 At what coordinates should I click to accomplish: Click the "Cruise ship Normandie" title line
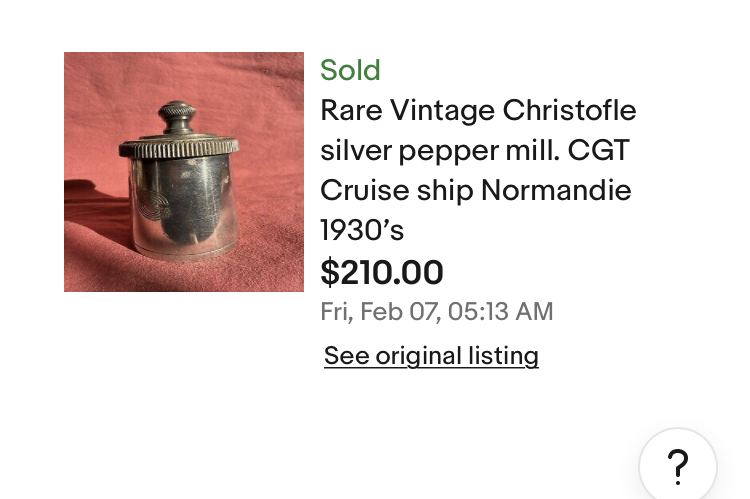click(x=475, y=190)
